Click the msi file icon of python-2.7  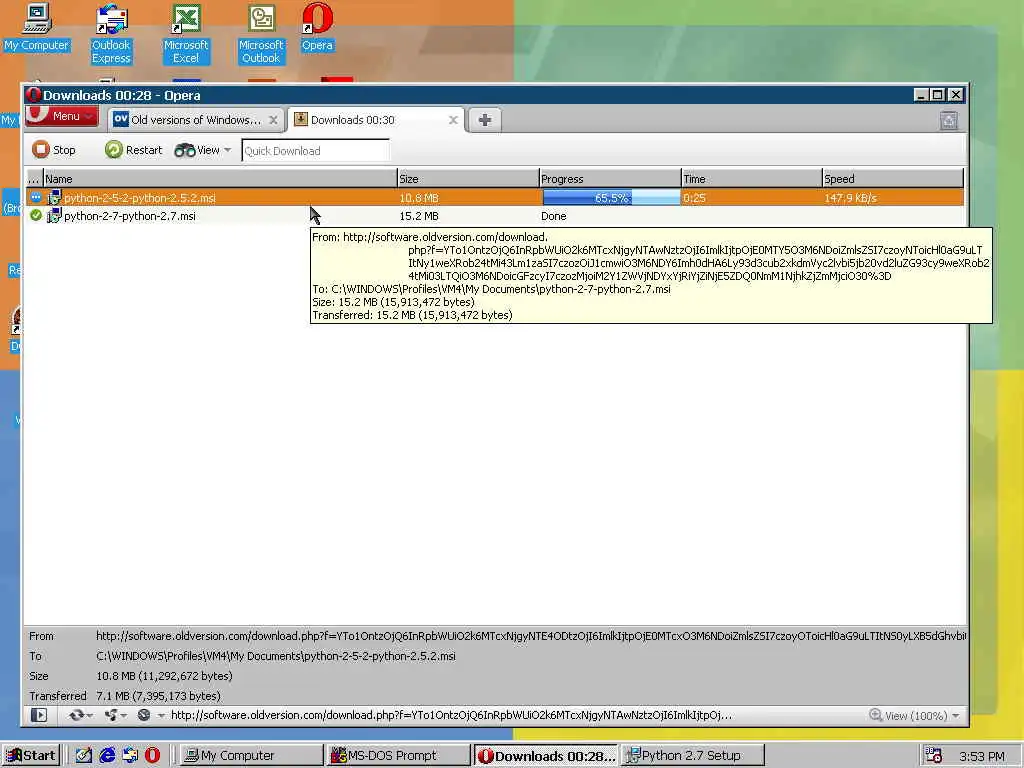tap(54, 216)
